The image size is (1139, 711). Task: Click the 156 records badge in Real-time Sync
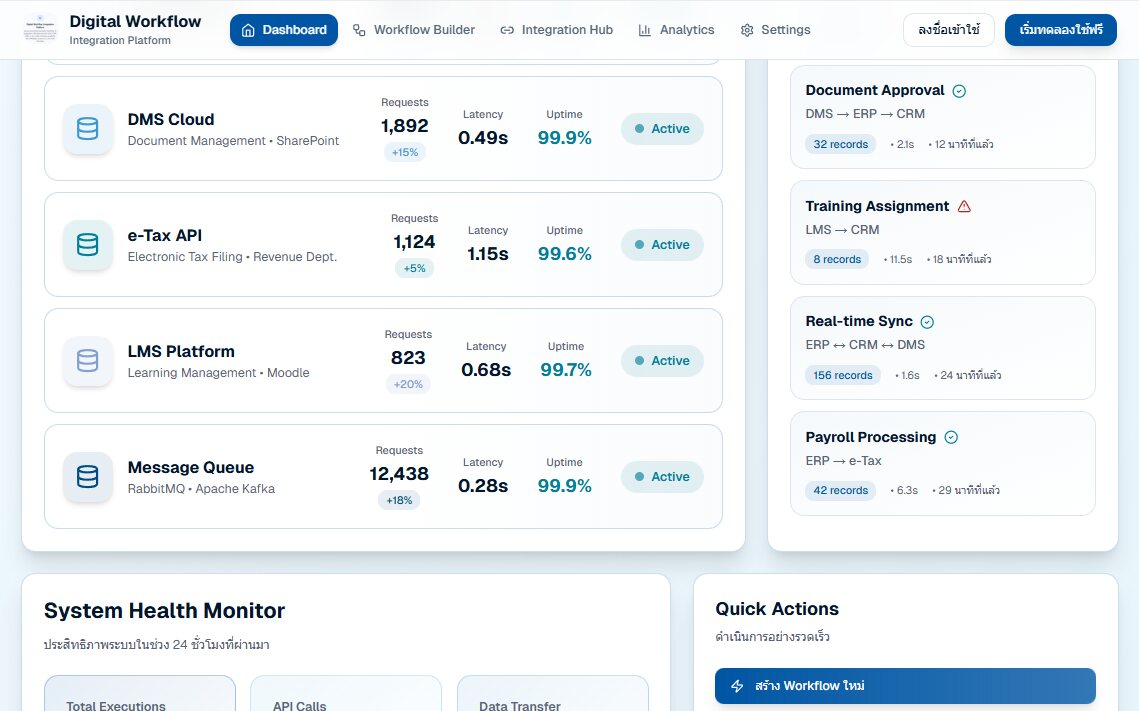[x=843, y=375]
